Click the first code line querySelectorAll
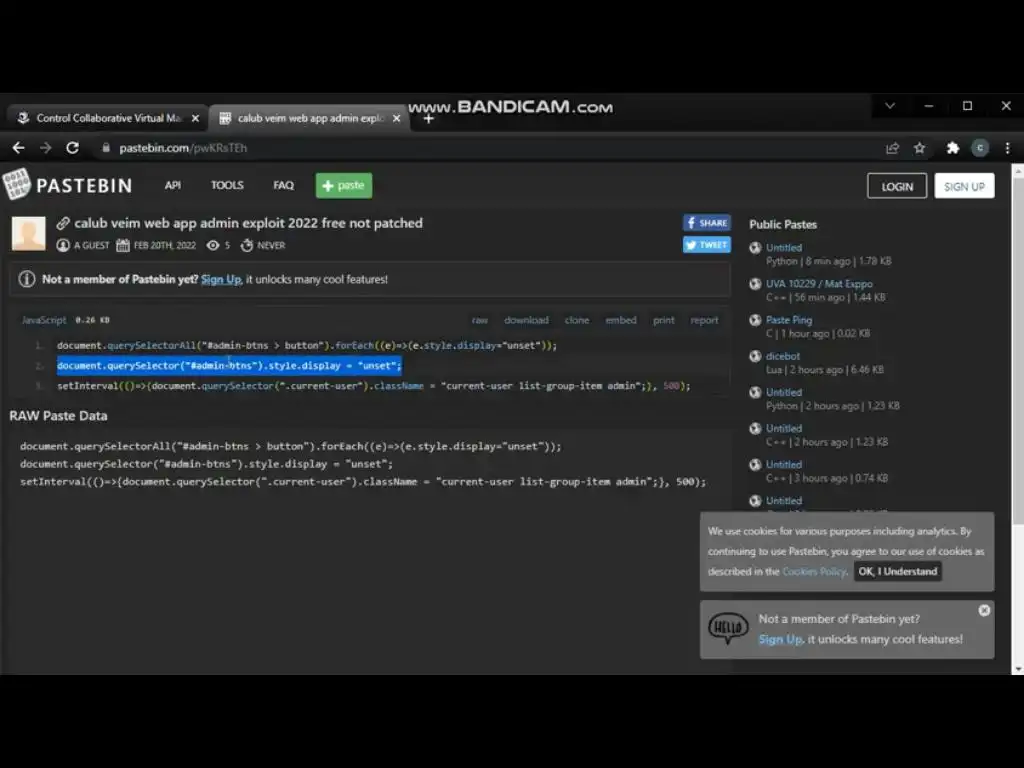The width and height of the screenshot is (1024, 768). [x=307, y=345]
